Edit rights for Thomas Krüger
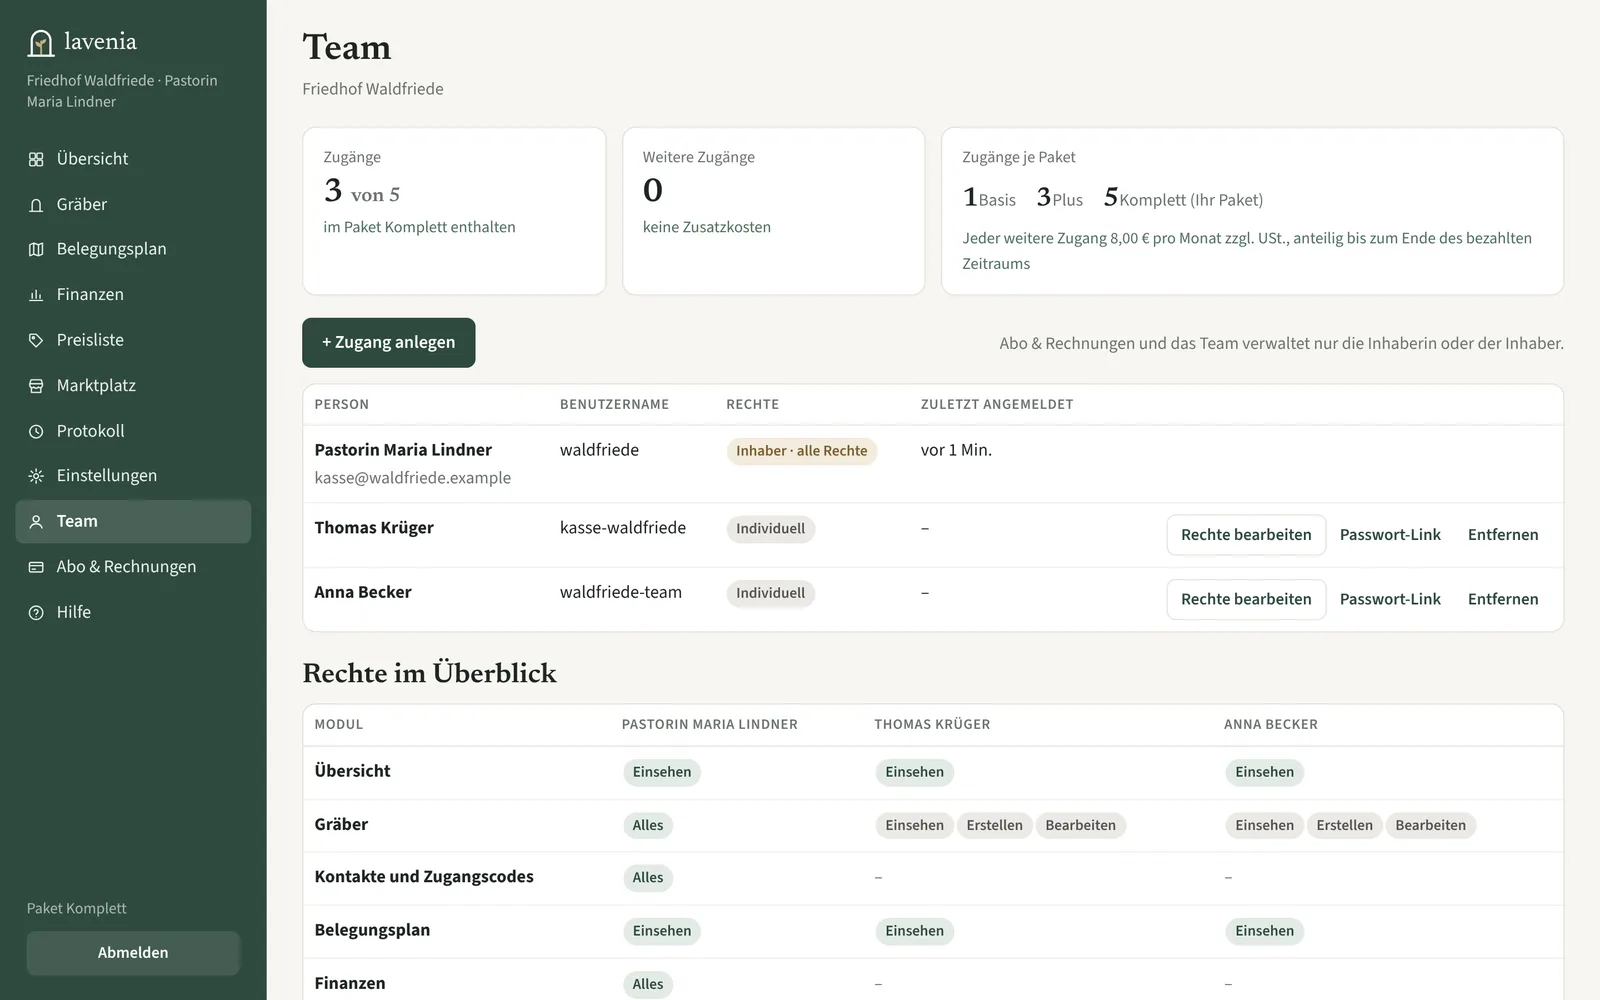1600x1000 pixels. pos(1246,535)
